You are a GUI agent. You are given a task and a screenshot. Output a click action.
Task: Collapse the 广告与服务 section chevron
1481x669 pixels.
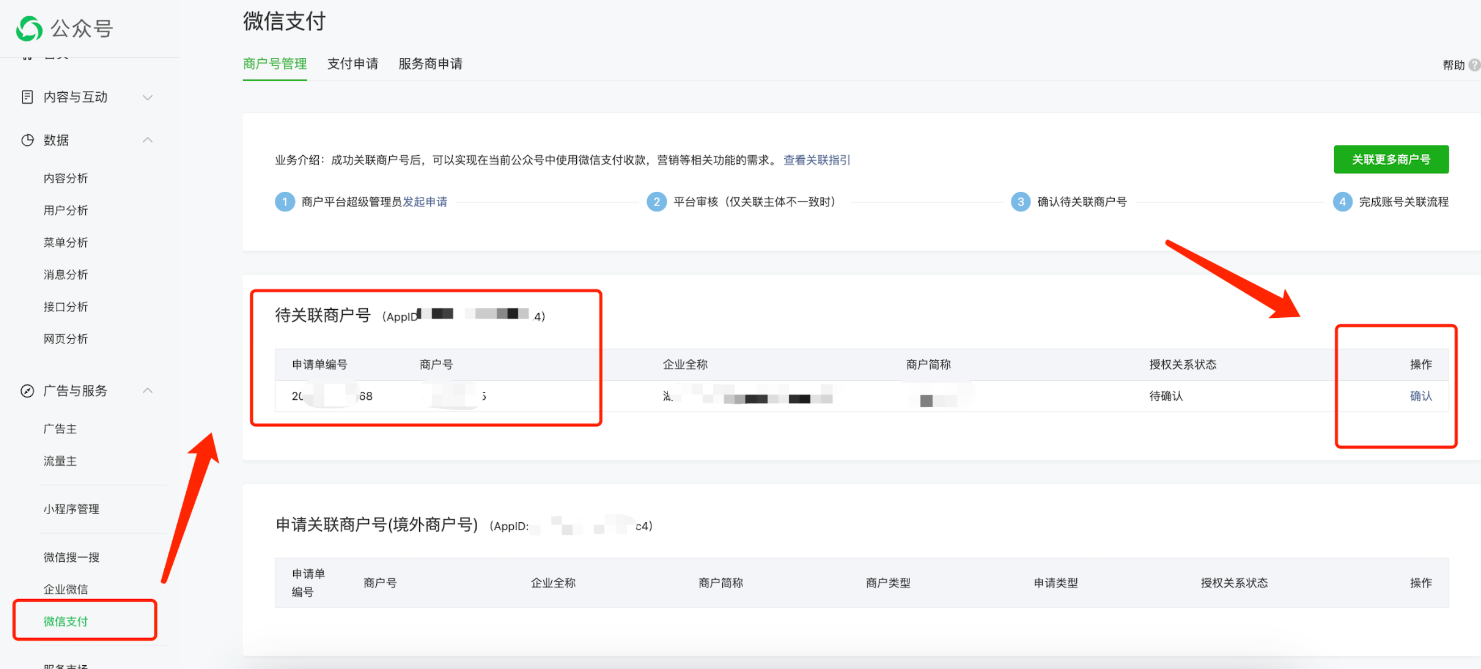pyautogui.click(x=148, y=391)
